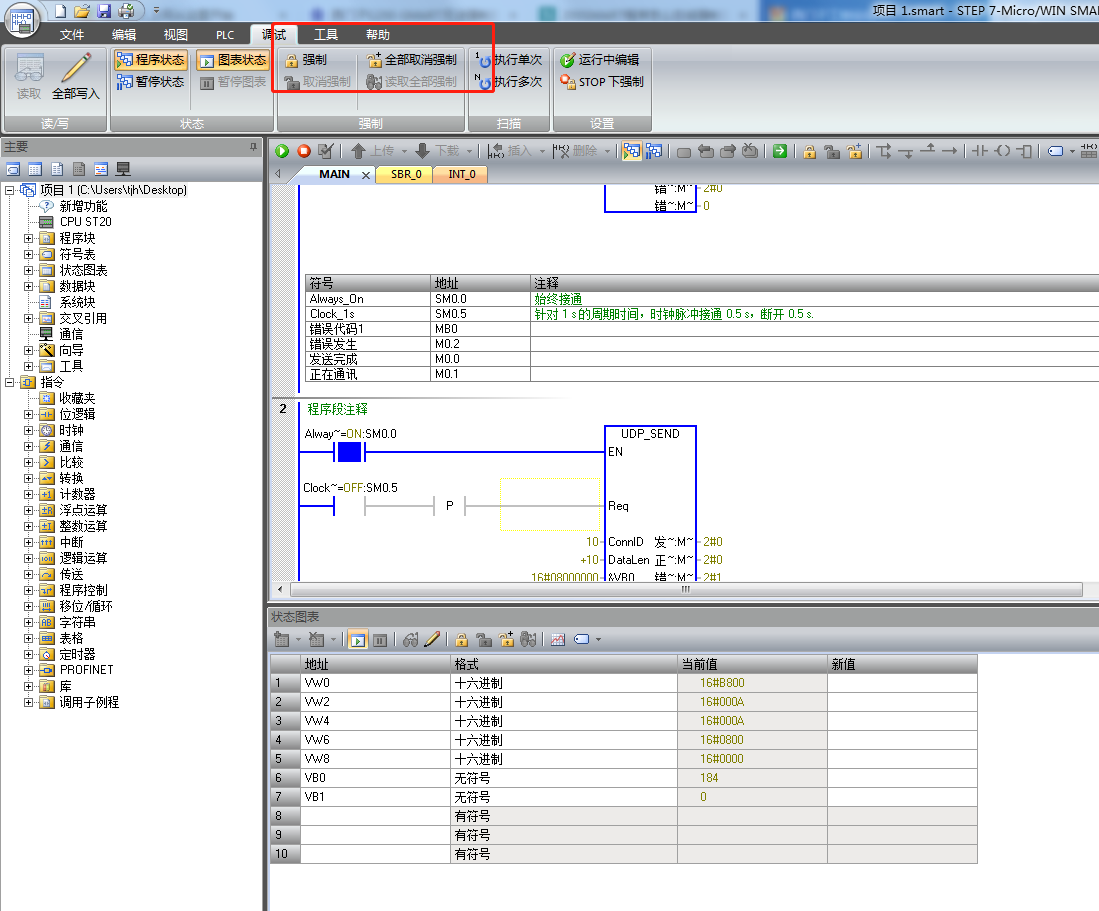
Task: Click the new value cell for VW0
Action: pos(901,683)
